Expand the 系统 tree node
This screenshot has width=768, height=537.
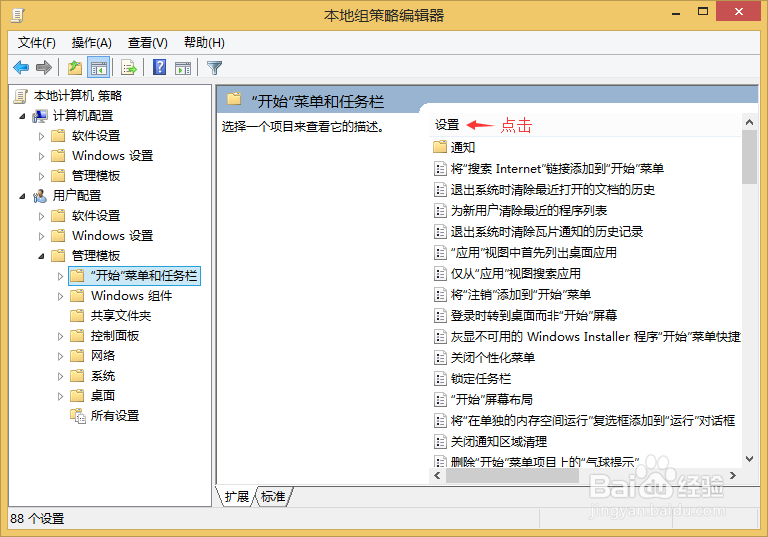click(x=60, y=376)
